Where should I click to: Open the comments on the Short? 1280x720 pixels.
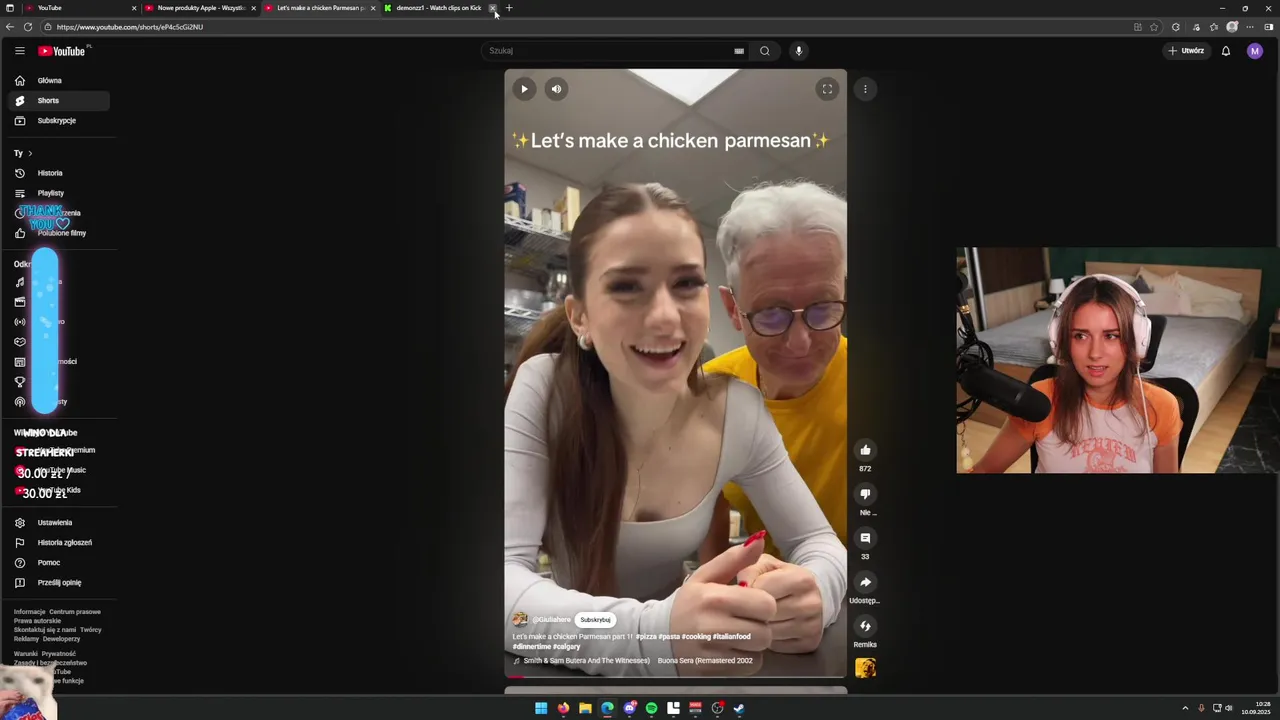[865, 538]
